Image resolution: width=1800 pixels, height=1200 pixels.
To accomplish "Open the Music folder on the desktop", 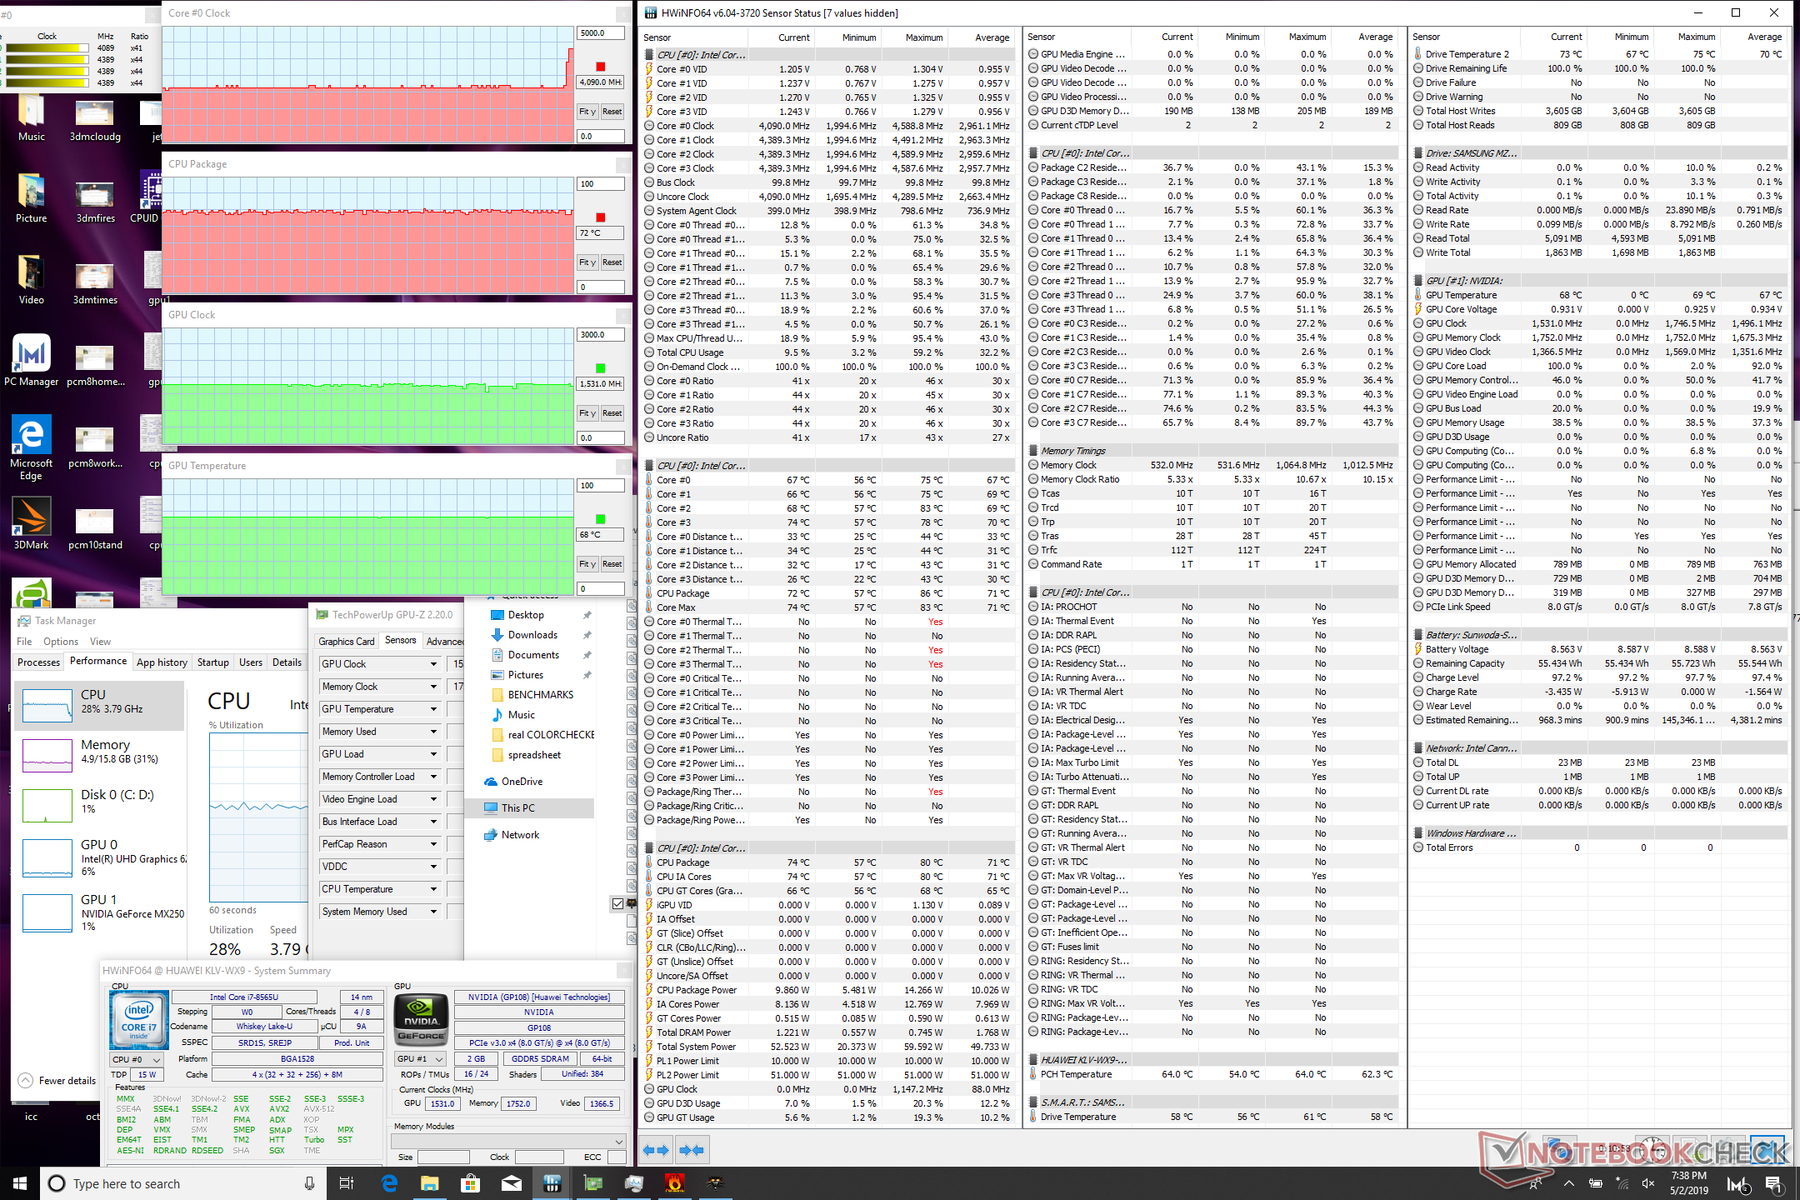I will (31, 118).
